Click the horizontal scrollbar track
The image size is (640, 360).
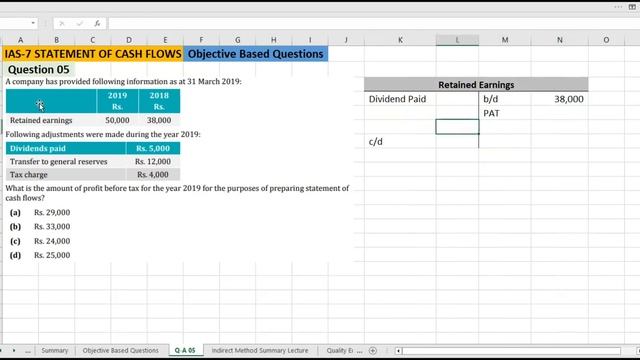pyautogui.click(x=511, y=351)
